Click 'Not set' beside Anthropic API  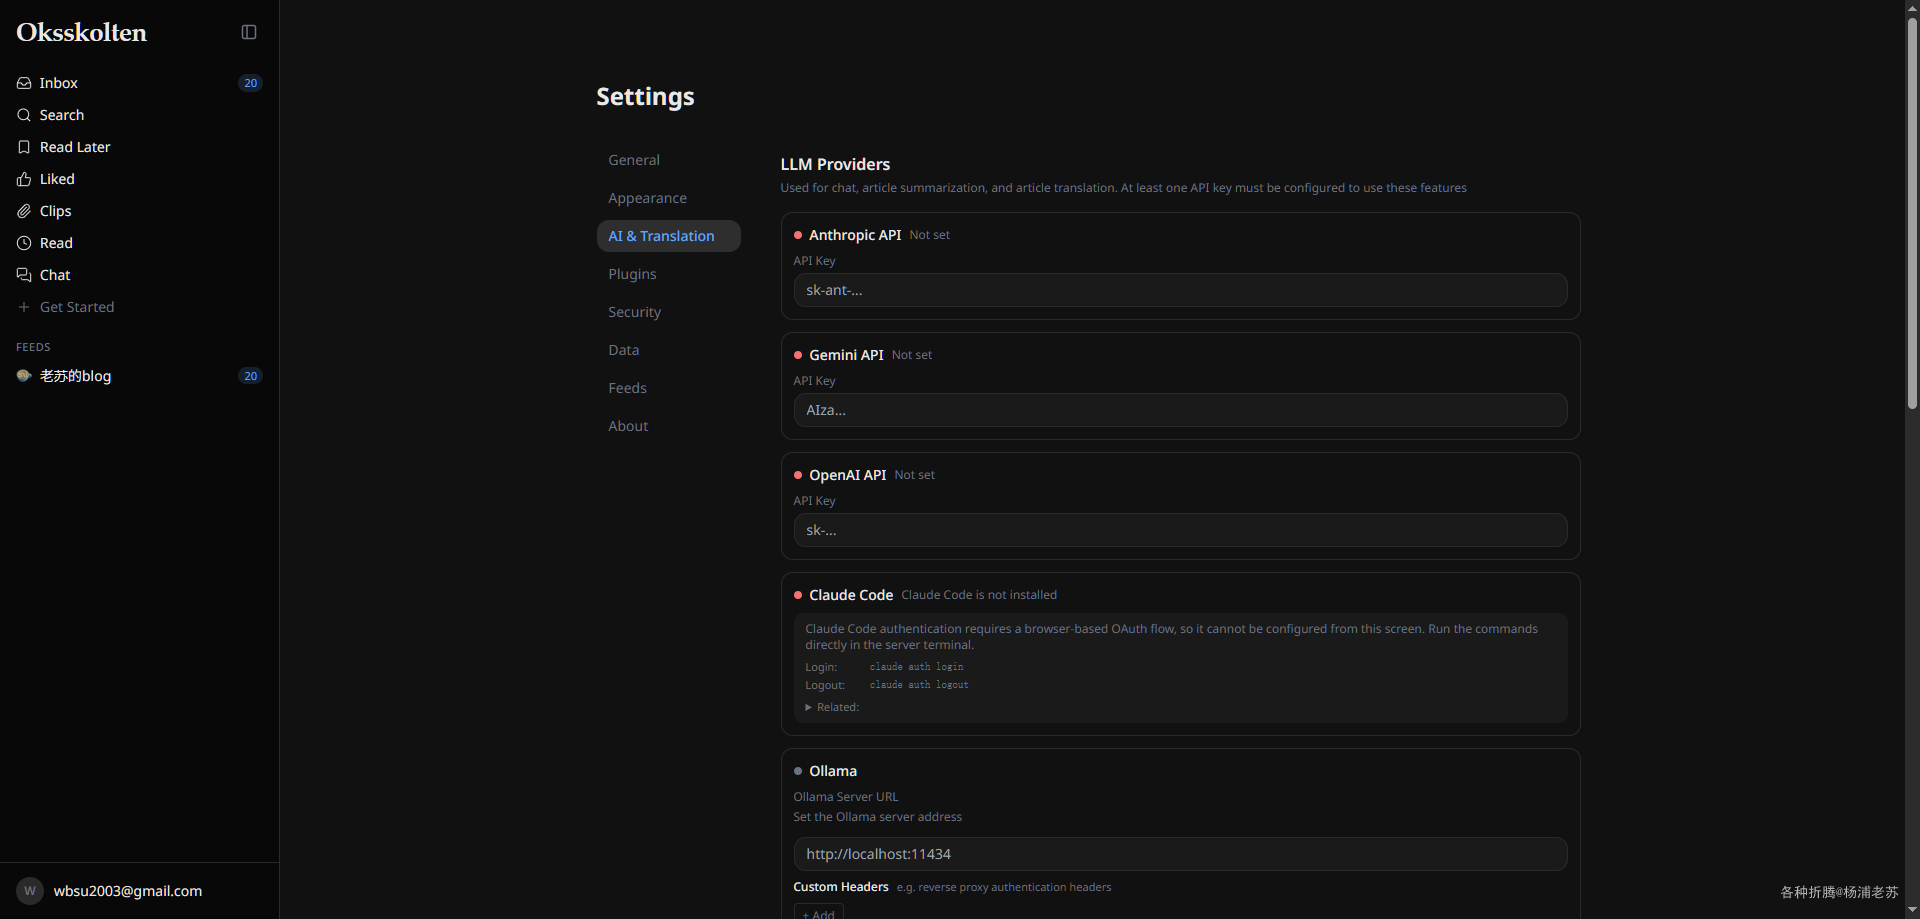(930, 235)
